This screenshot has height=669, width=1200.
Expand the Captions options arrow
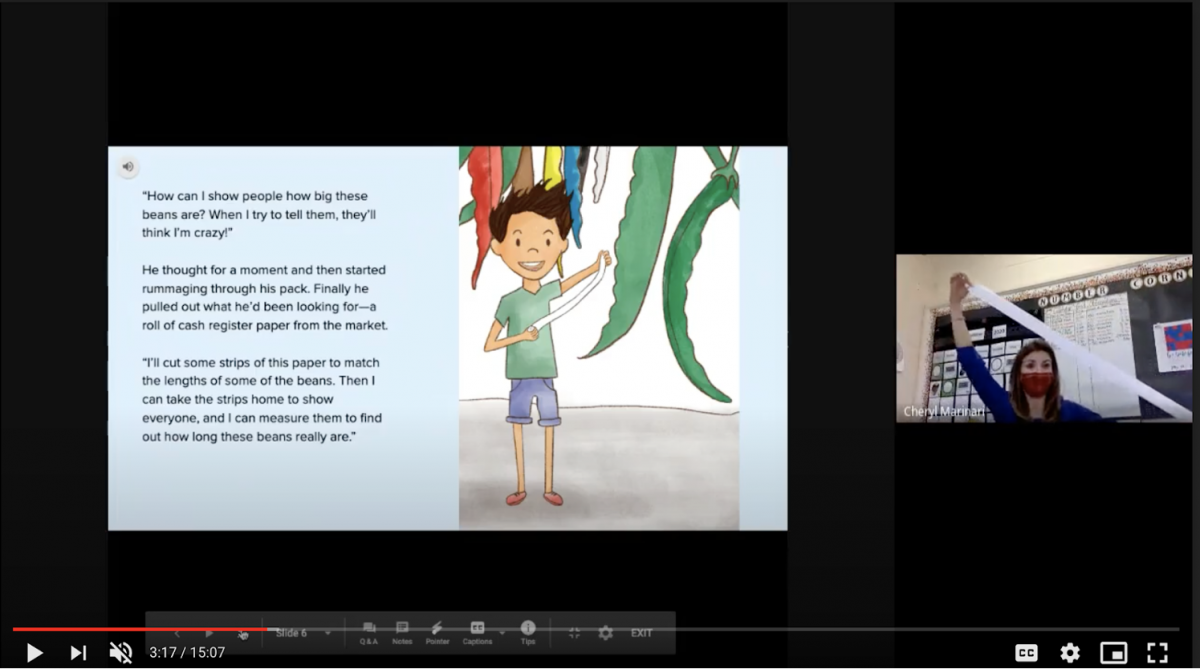click(x=502, y=633)
